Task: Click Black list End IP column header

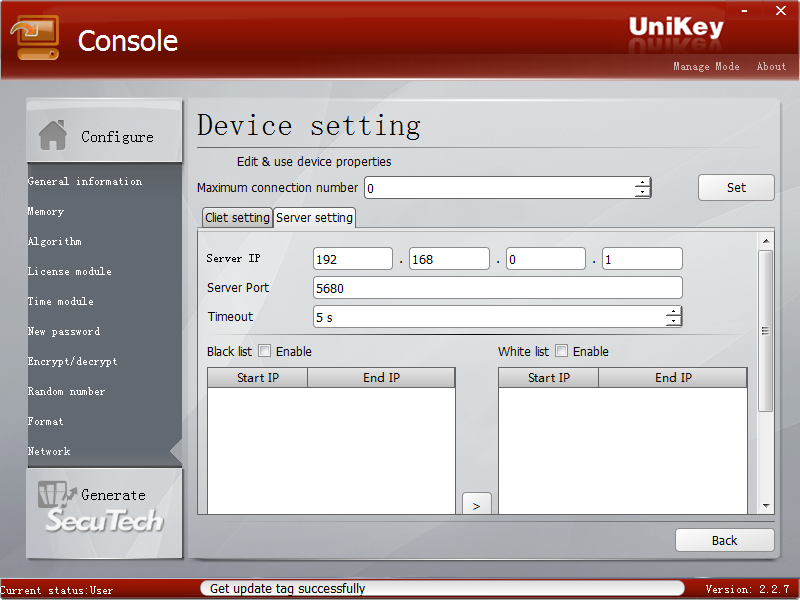Action: point(381,378)
